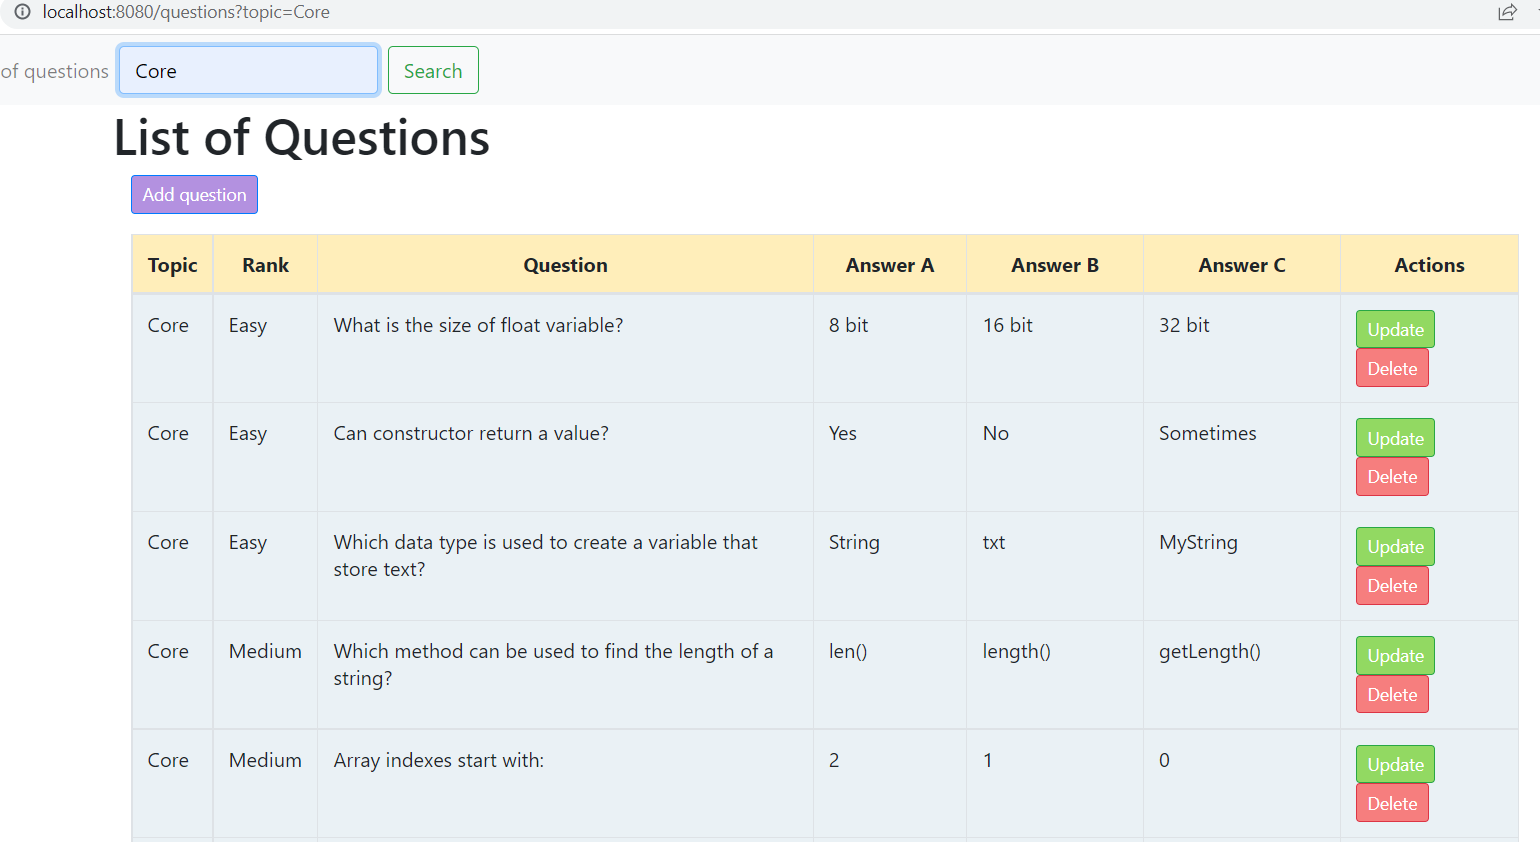
Task: Click the Topic column header
Action: coord(172,265)
